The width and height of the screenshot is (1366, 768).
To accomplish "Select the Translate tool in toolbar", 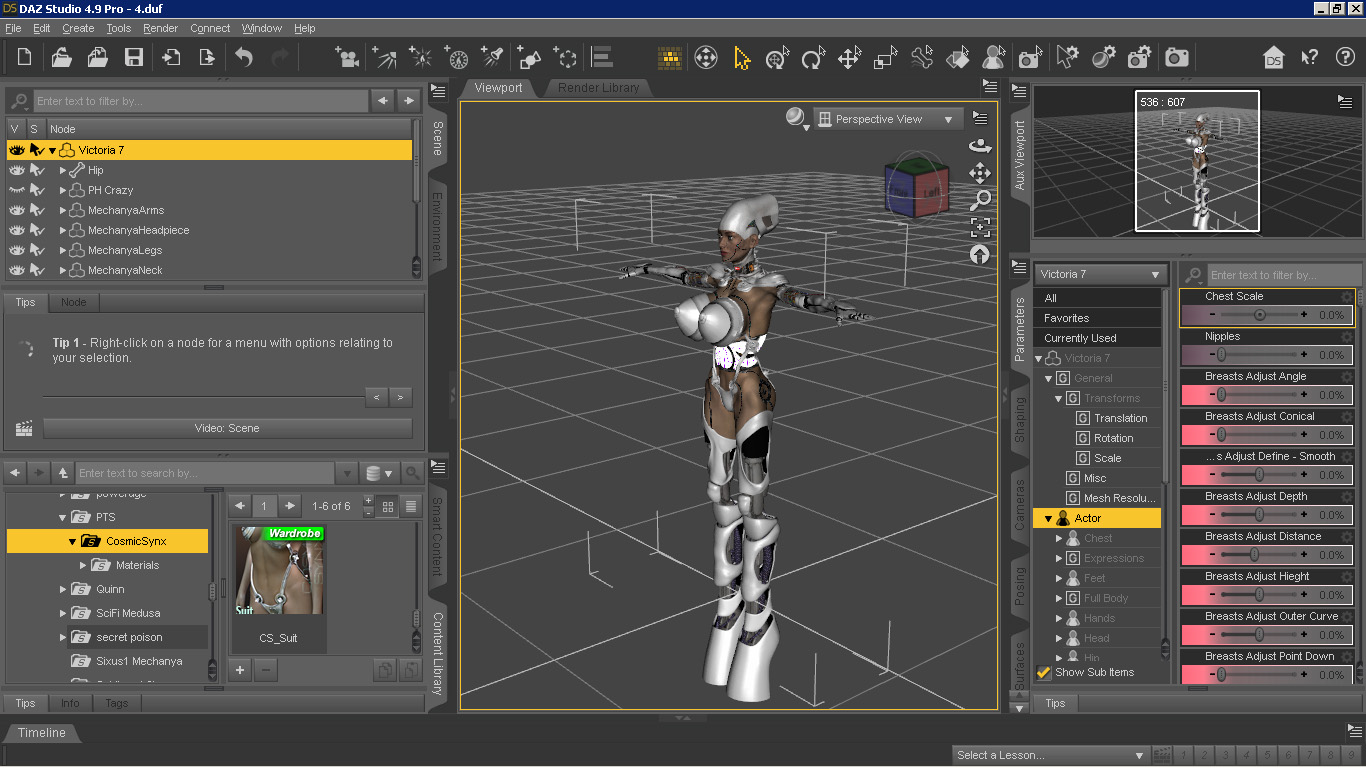I will click(849, 58).
